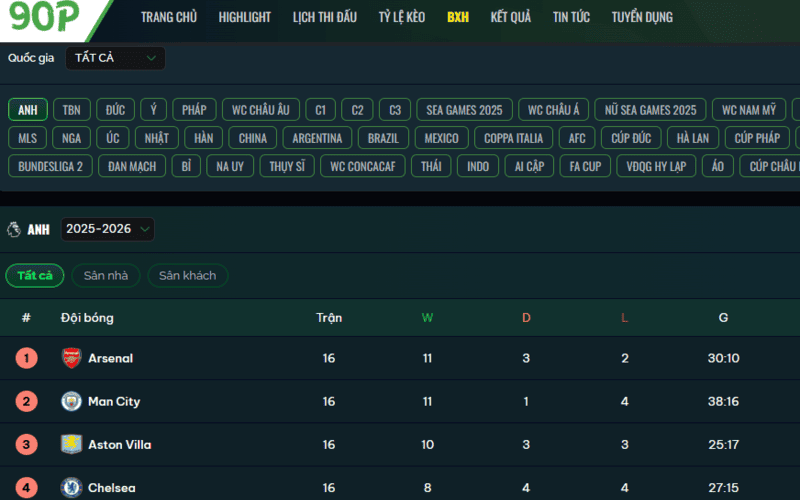
Task: Go to Lịch thi đấu page
Action: [x=324, y=17]
